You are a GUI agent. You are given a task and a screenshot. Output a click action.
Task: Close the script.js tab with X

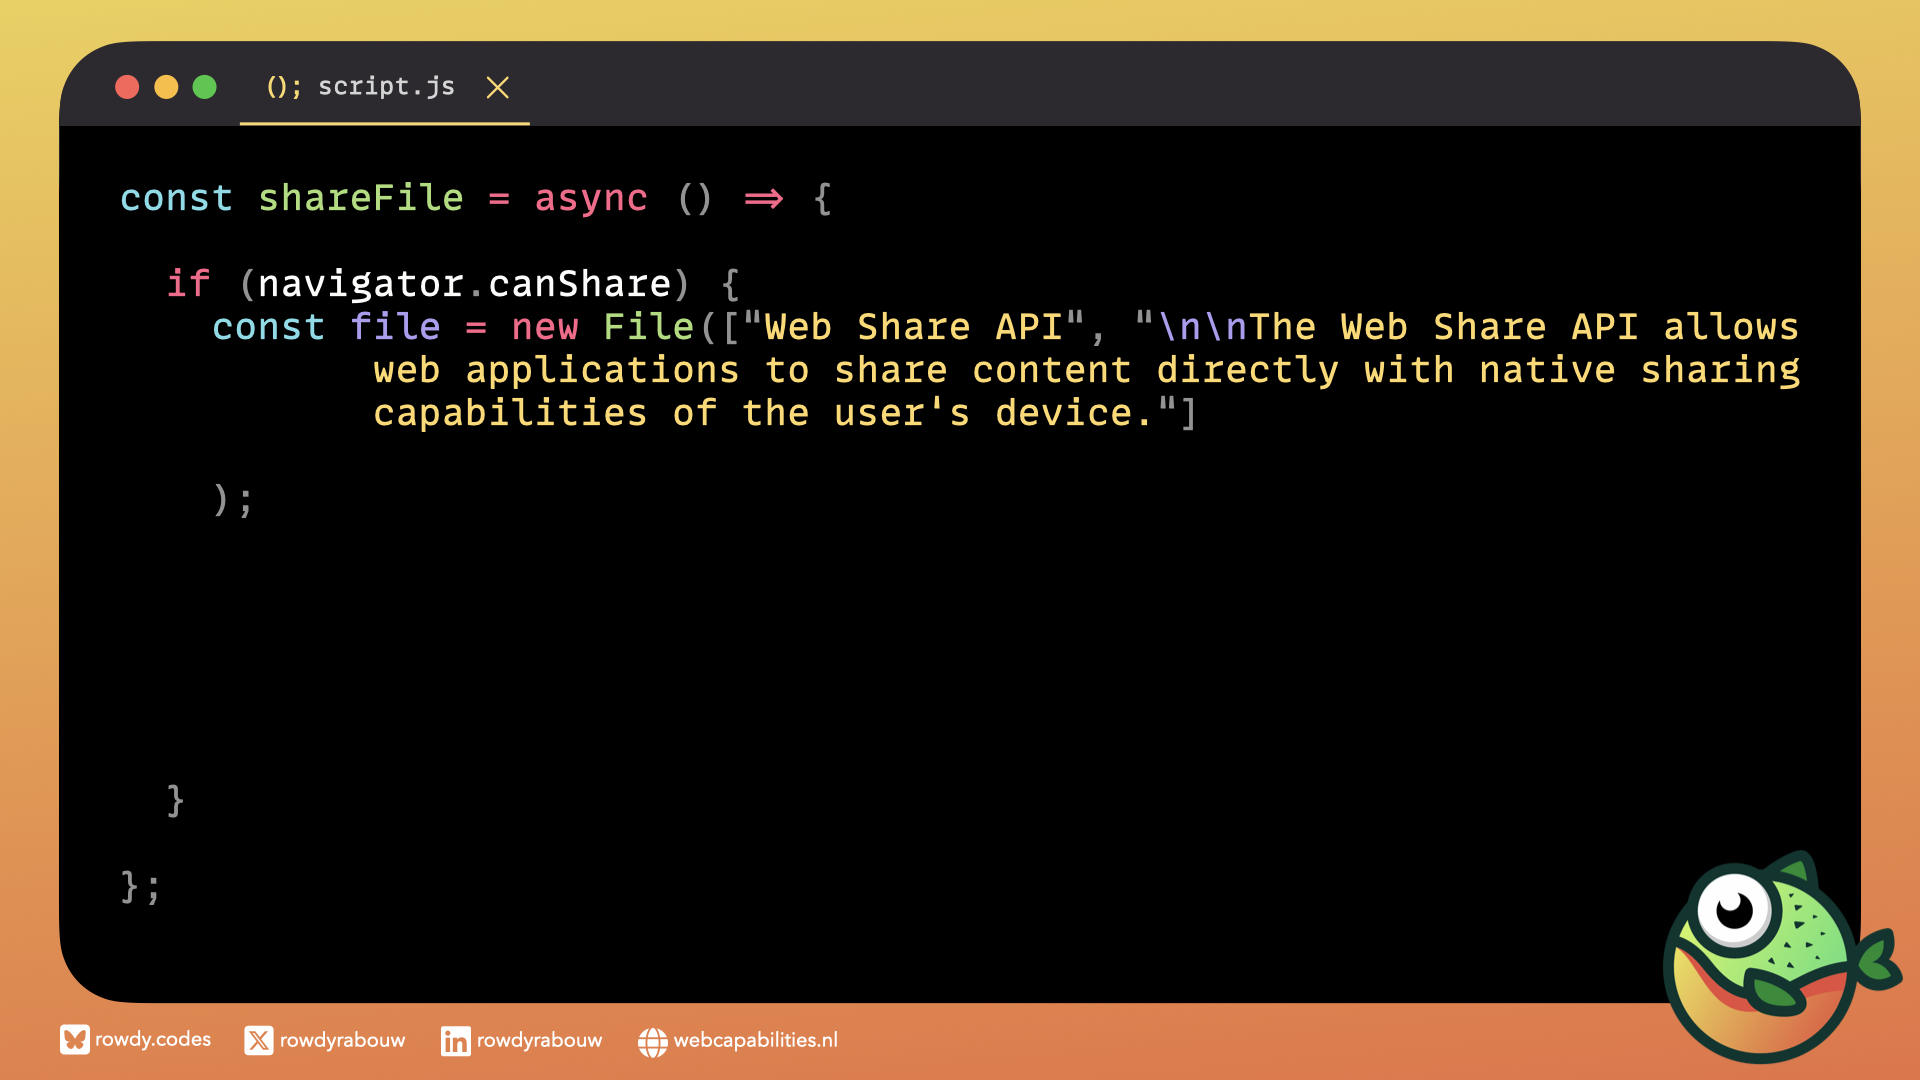click(497, 88)
